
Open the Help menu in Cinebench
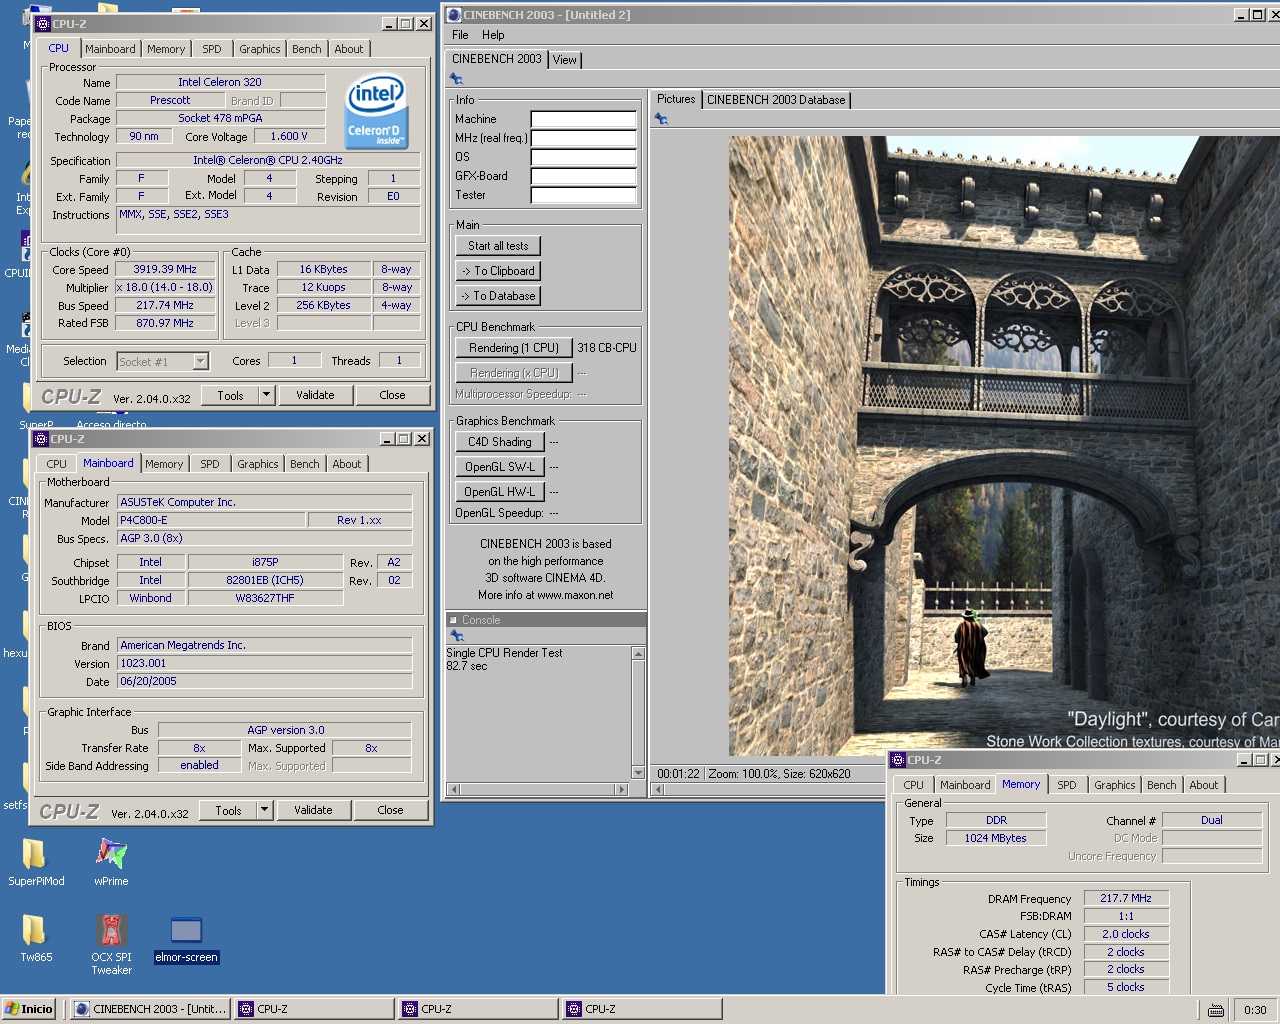493,35
